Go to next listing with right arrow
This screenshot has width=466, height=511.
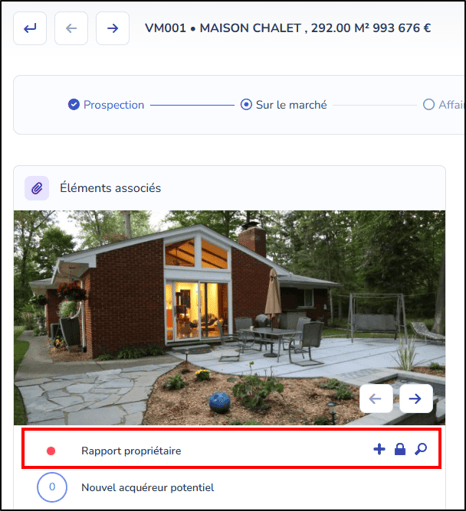[113, 28]
